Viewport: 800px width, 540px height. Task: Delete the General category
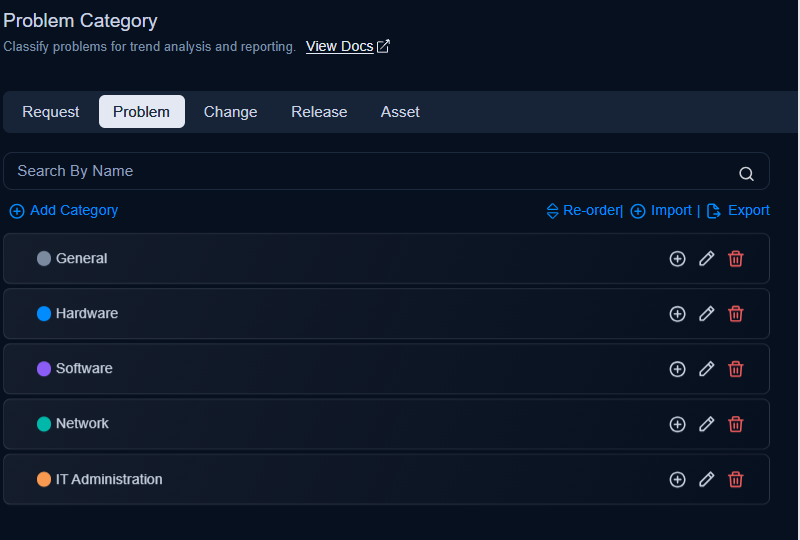pos(736,259)
